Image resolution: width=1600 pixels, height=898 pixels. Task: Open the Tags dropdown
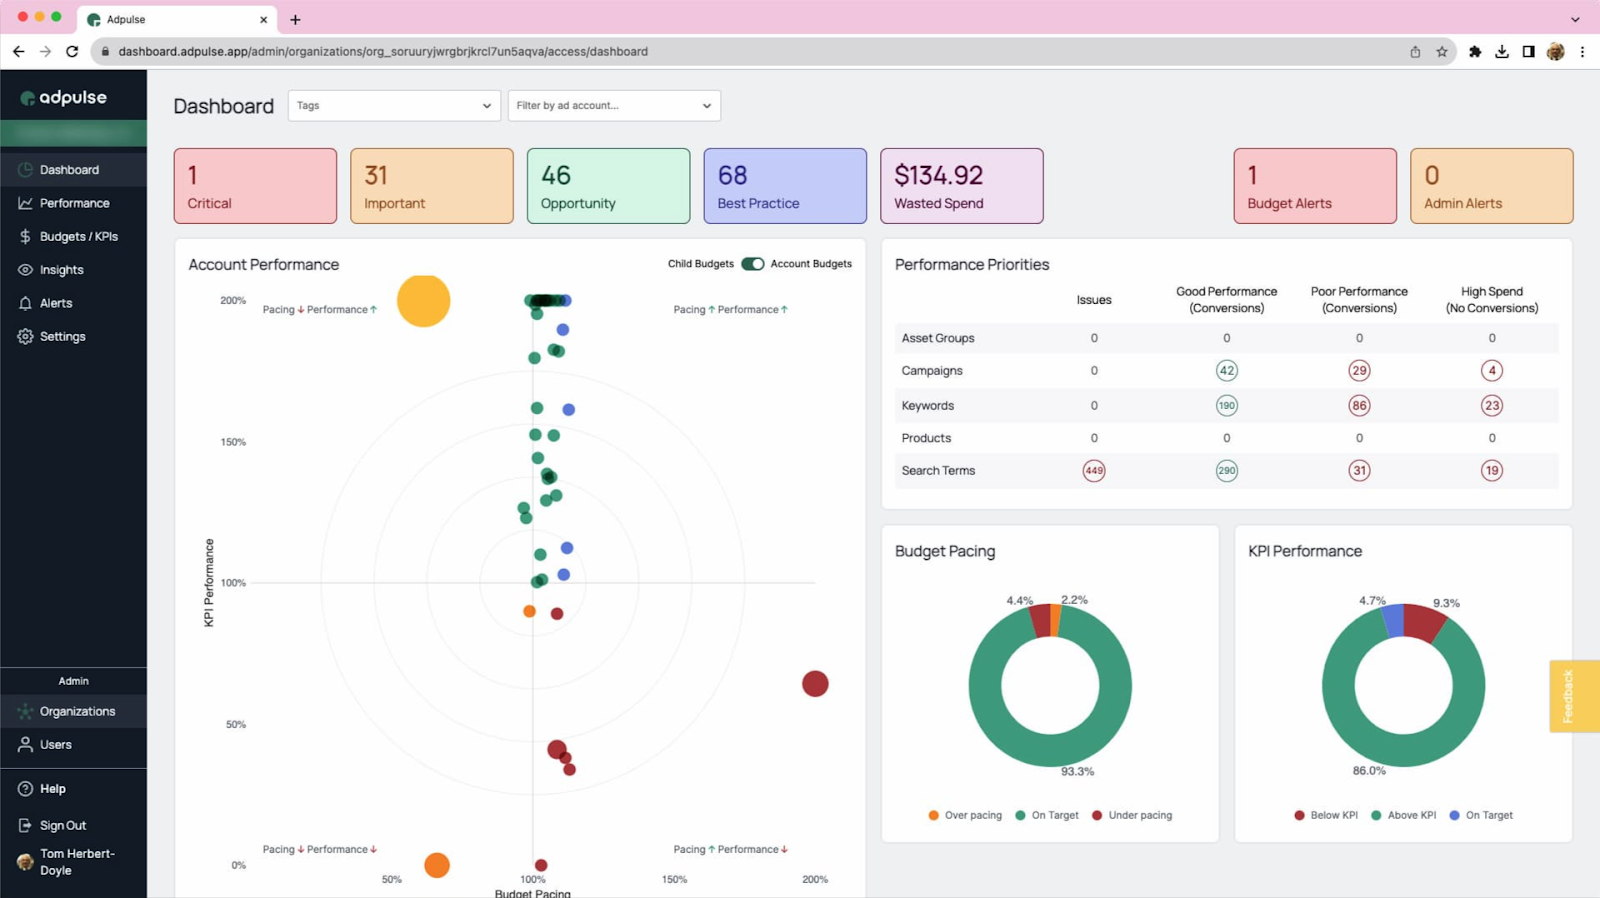tap(394, 106)
